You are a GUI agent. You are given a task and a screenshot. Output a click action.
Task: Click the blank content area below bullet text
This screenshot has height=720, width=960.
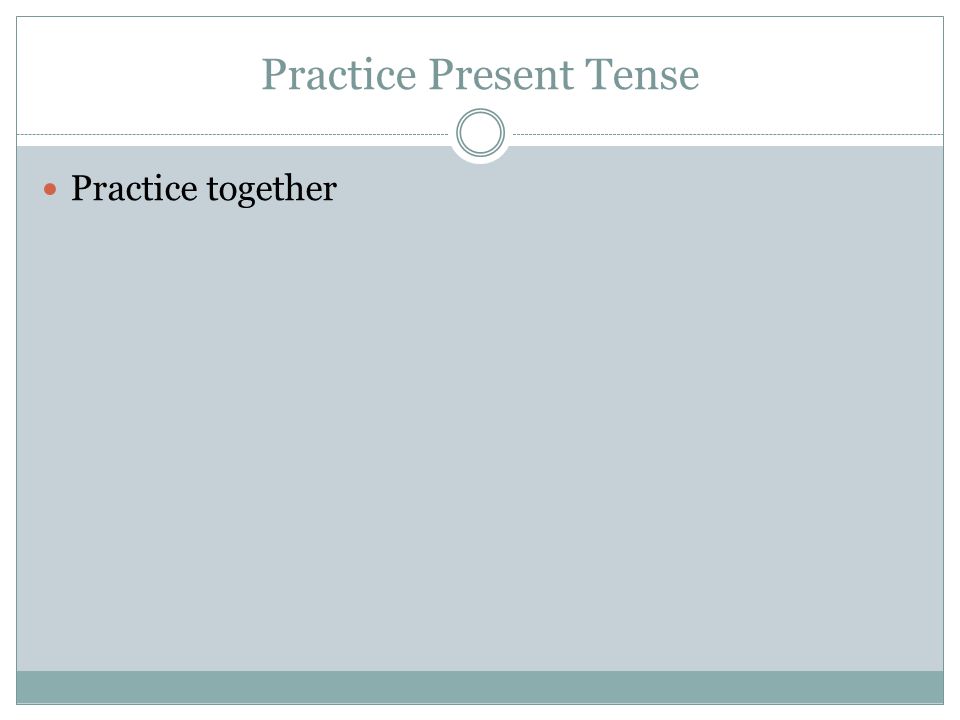tap(480, 429)
